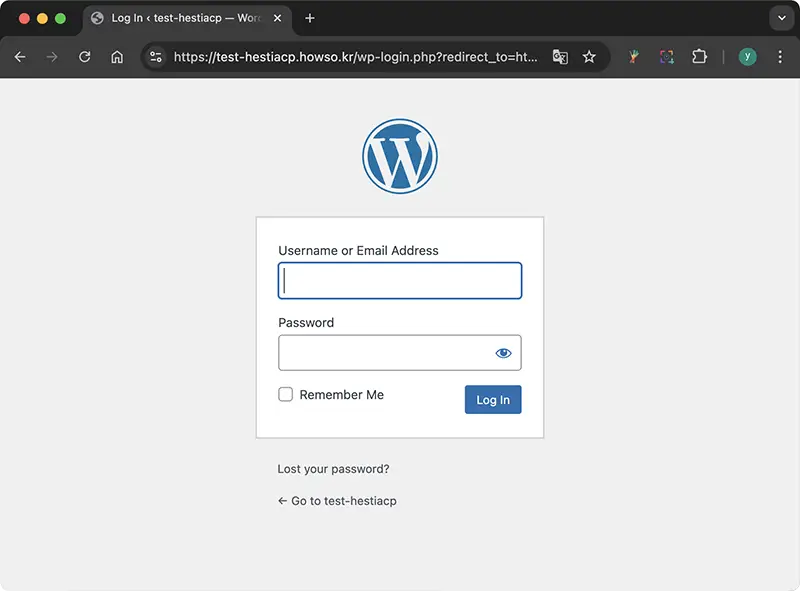
Task: Focus the Username or Email Address field
Action: click(400, 281)
